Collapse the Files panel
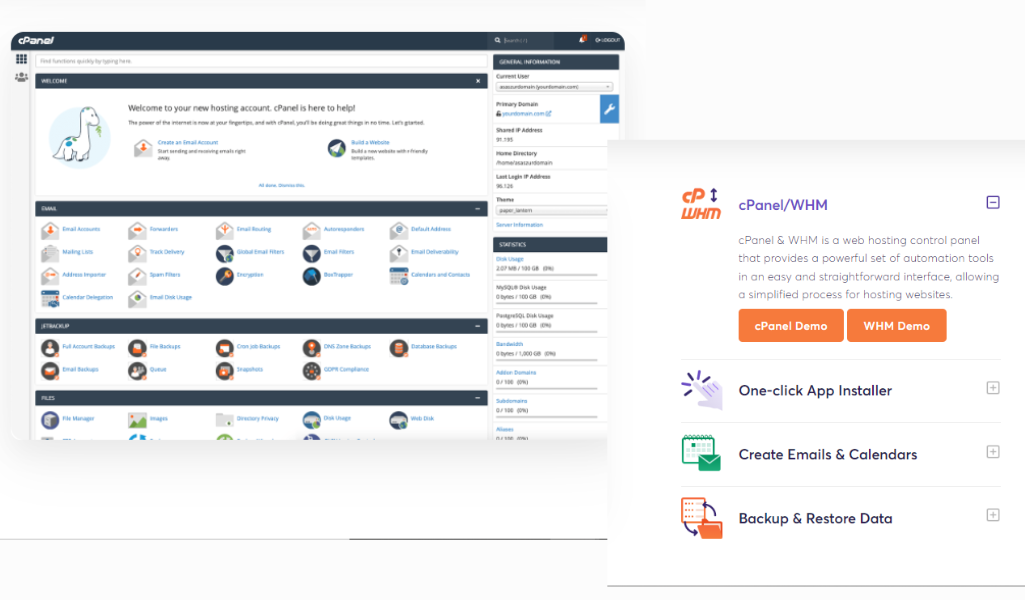 (x=478, y=398)
